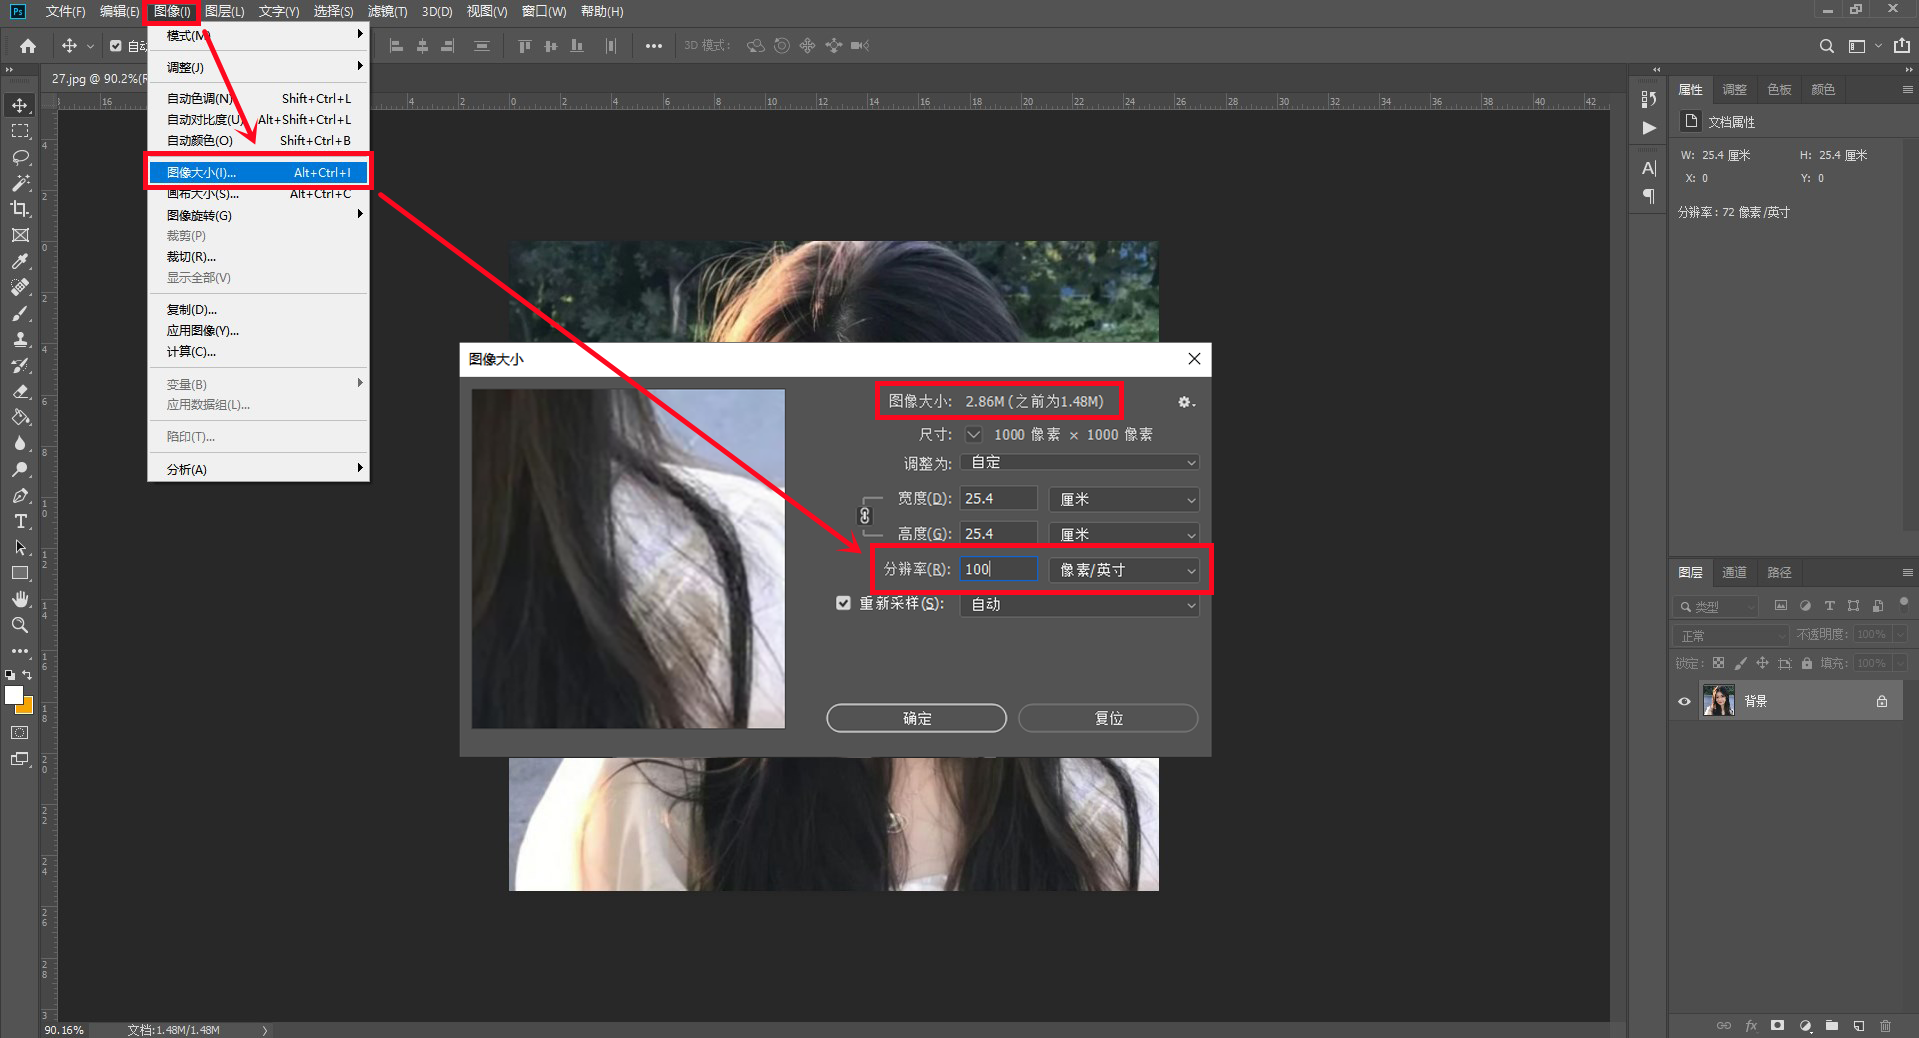The image size is (1919, 1038).
Task: Select the Brush tool
Action: coord(20,313)
